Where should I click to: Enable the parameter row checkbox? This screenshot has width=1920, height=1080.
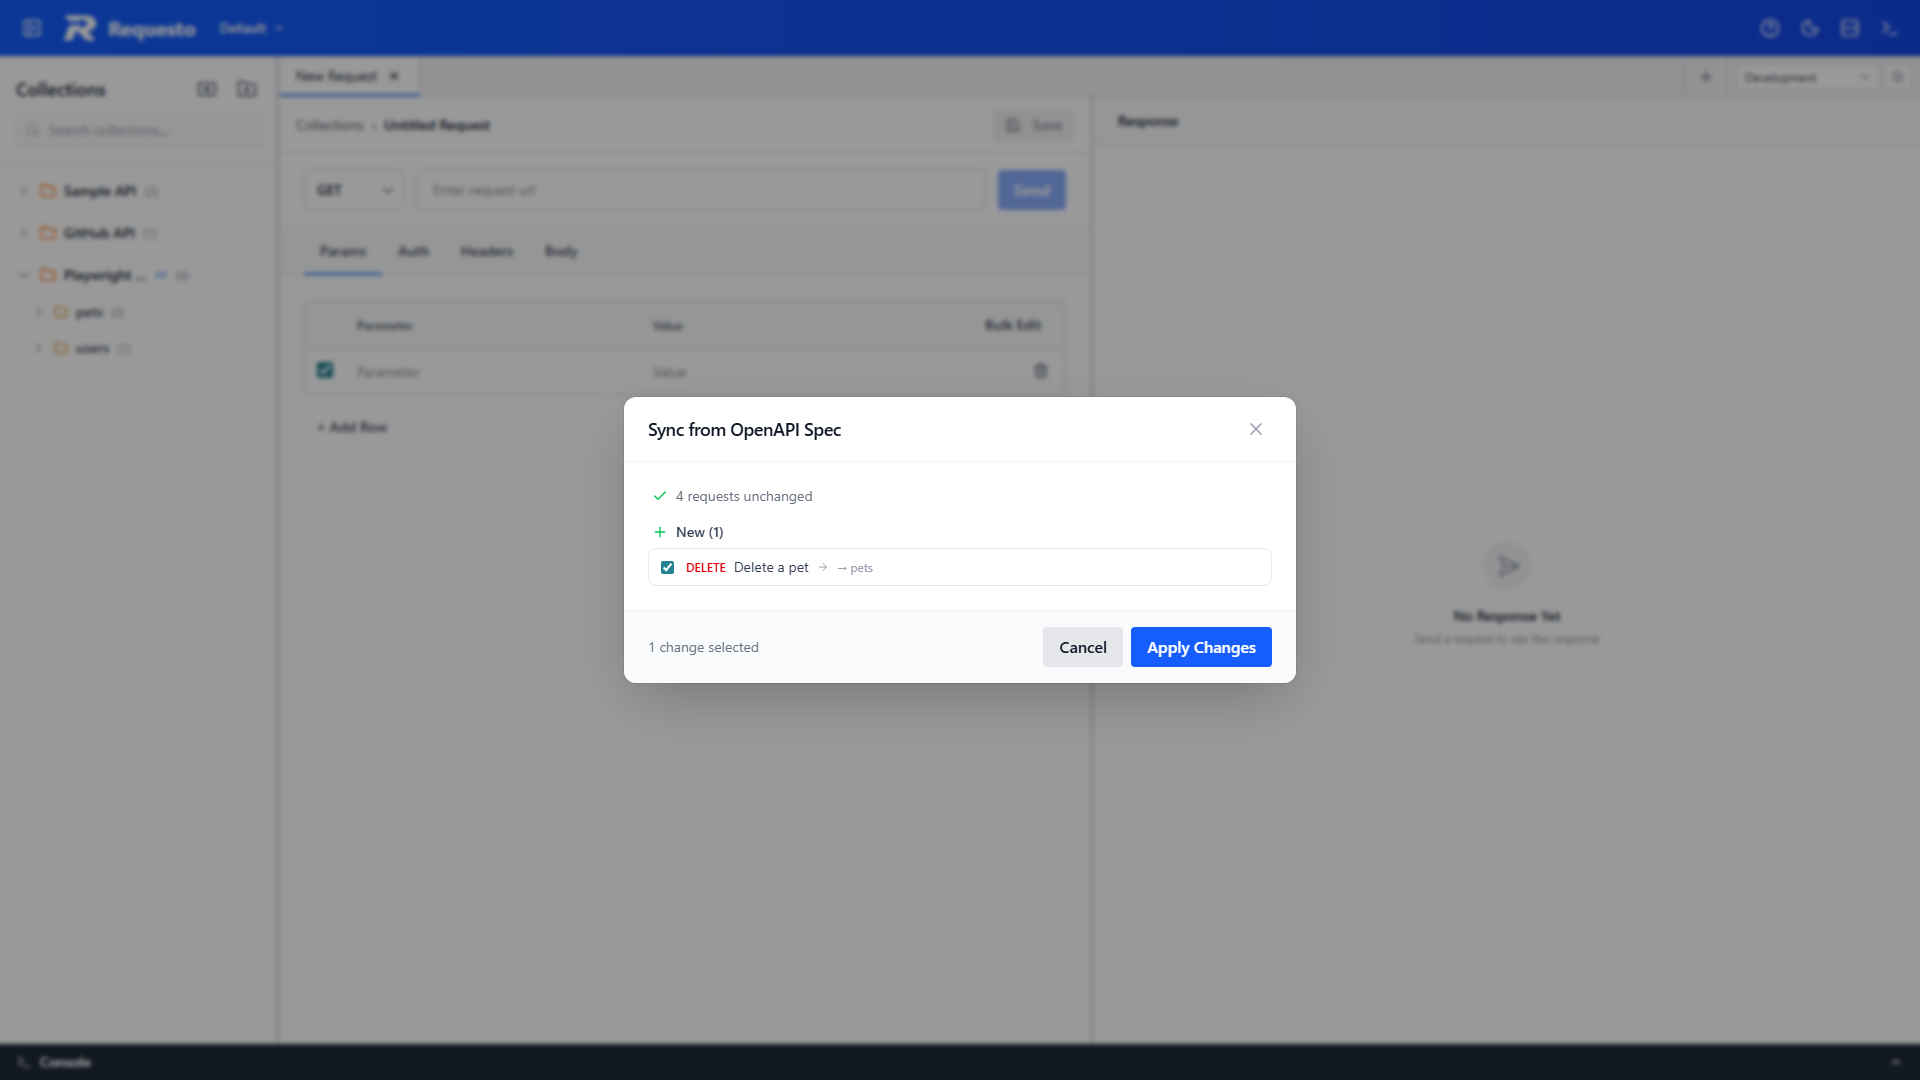(x=324, y=370)
